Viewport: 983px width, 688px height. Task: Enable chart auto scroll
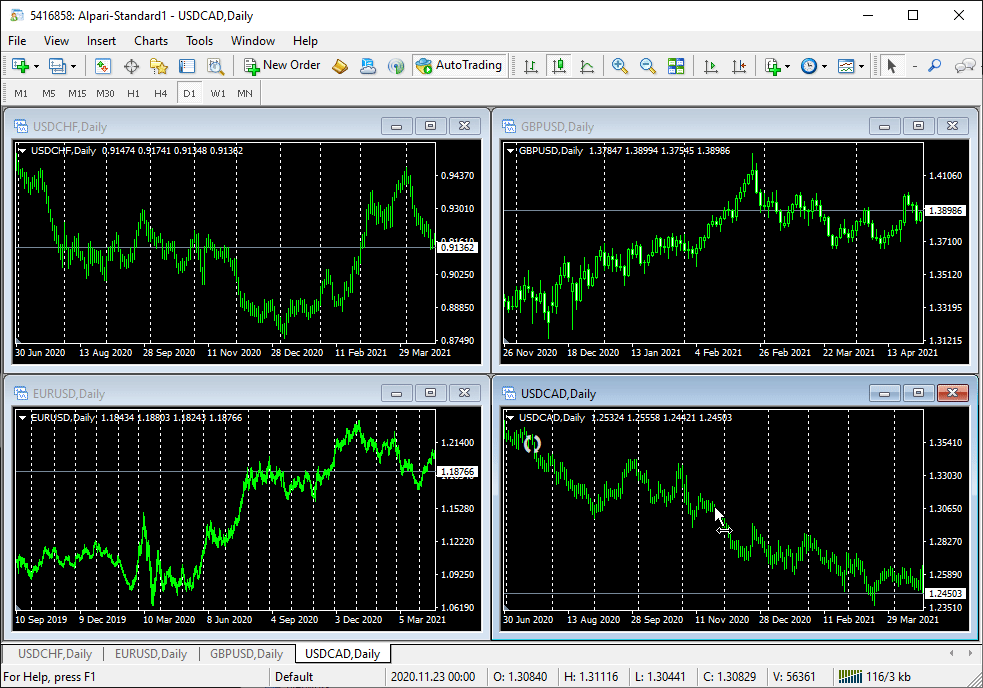point(711,65)
